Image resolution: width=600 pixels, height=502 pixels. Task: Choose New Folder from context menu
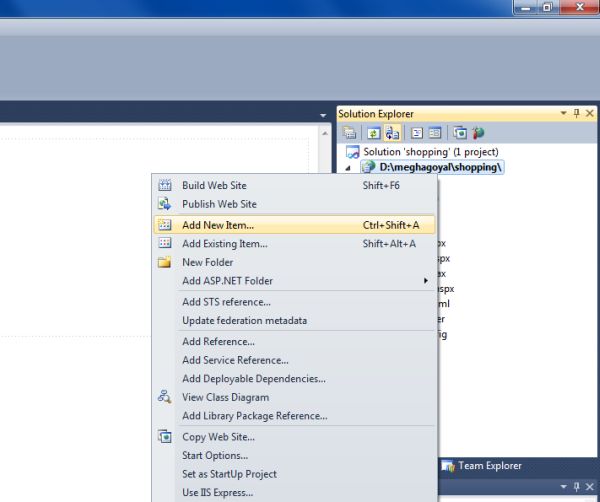coord(294,262)
